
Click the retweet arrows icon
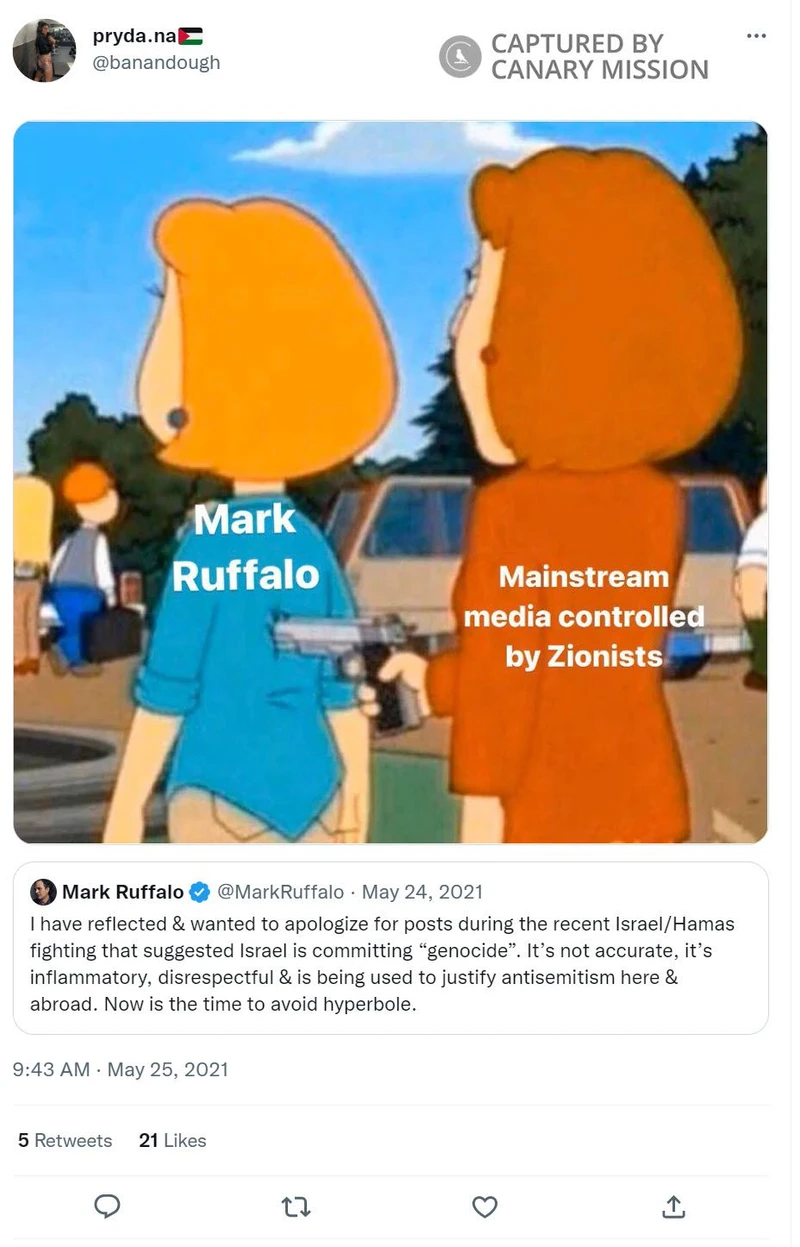pos(296,1208)
